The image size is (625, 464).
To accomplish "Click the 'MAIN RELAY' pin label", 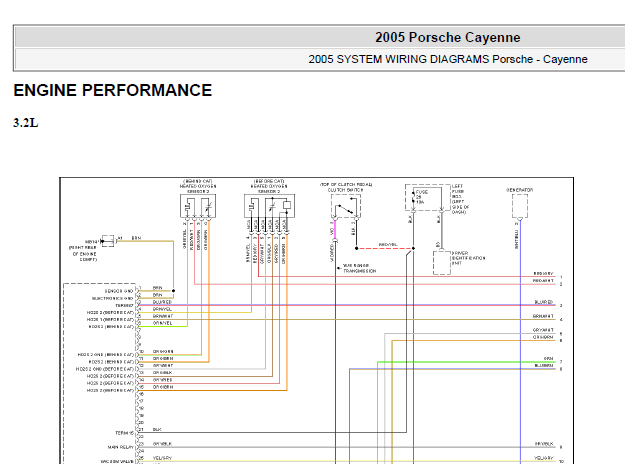I will pyautogui.click(x=121, y=447).
